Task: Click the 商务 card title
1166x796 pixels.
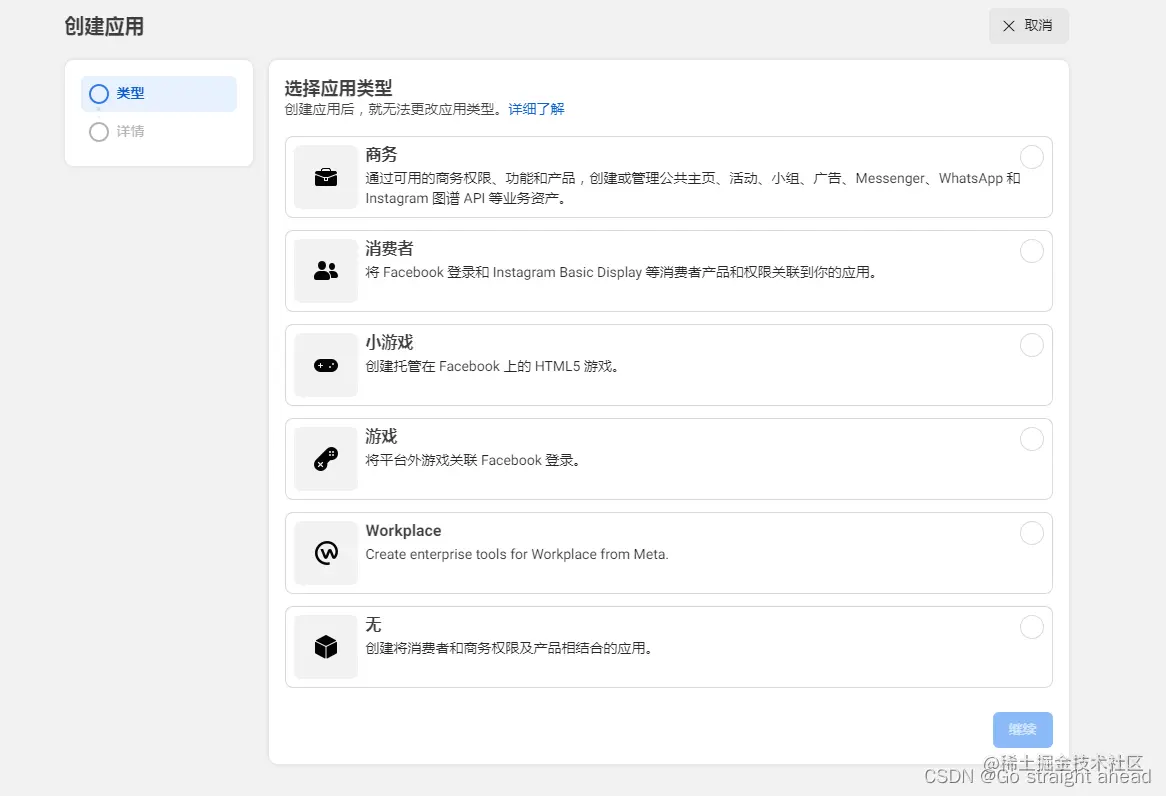Action: [381, 155]
